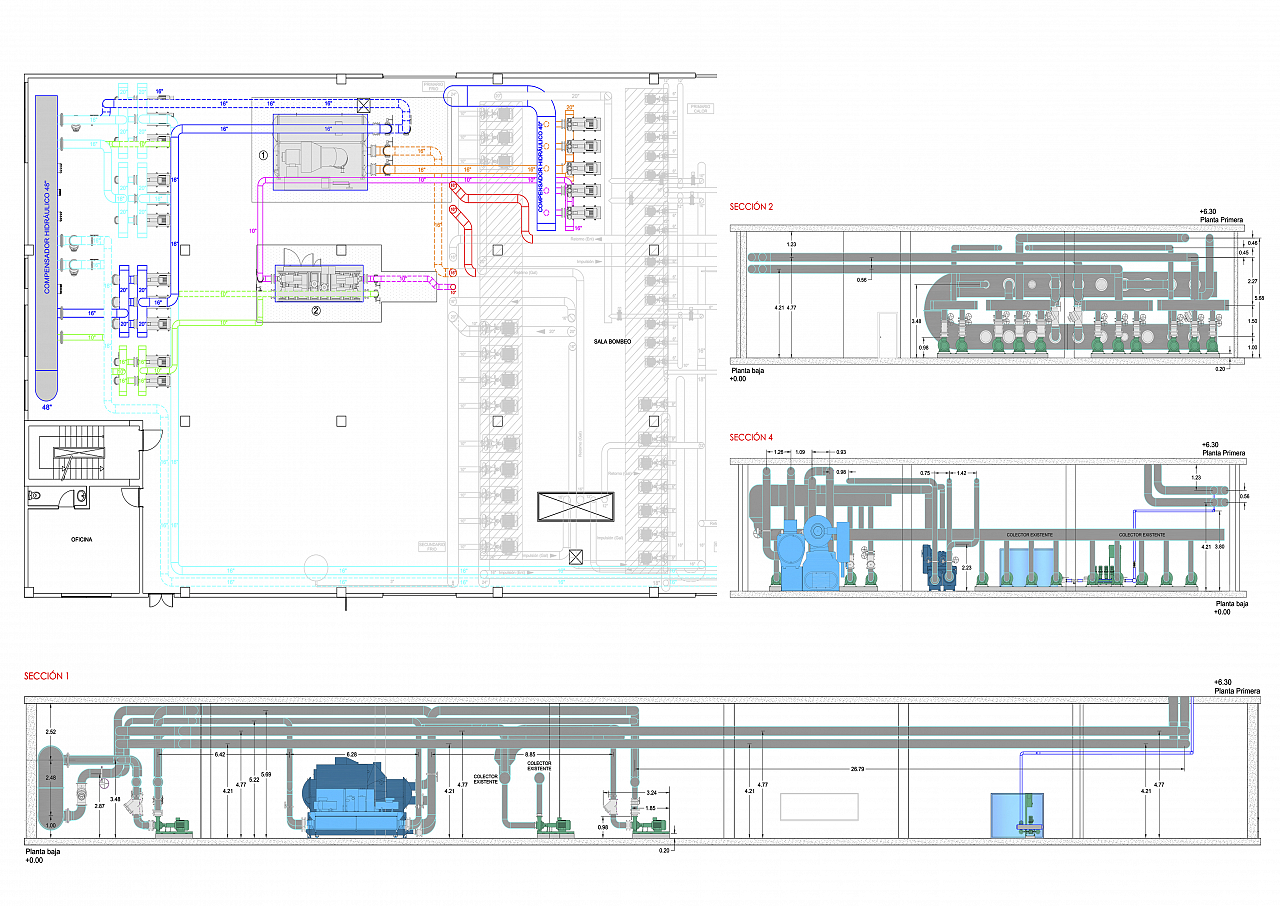
Task: Click the dark blue pump in Sección 4
Action: 937,567
